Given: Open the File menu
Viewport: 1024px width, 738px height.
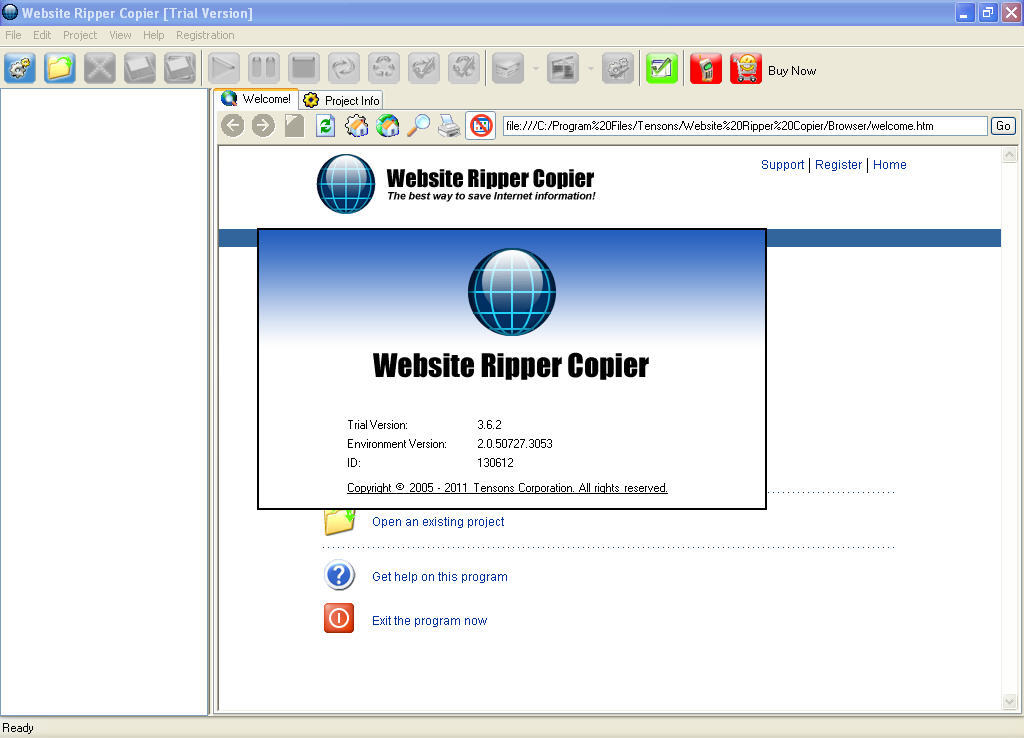Looking at the screenshot, I should pyautogui.click(x=13, y=35).
